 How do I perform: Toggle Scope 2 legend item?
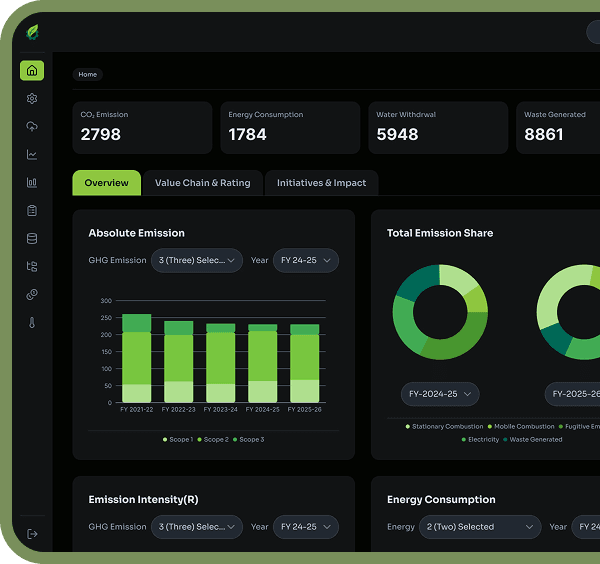point(213,439)
